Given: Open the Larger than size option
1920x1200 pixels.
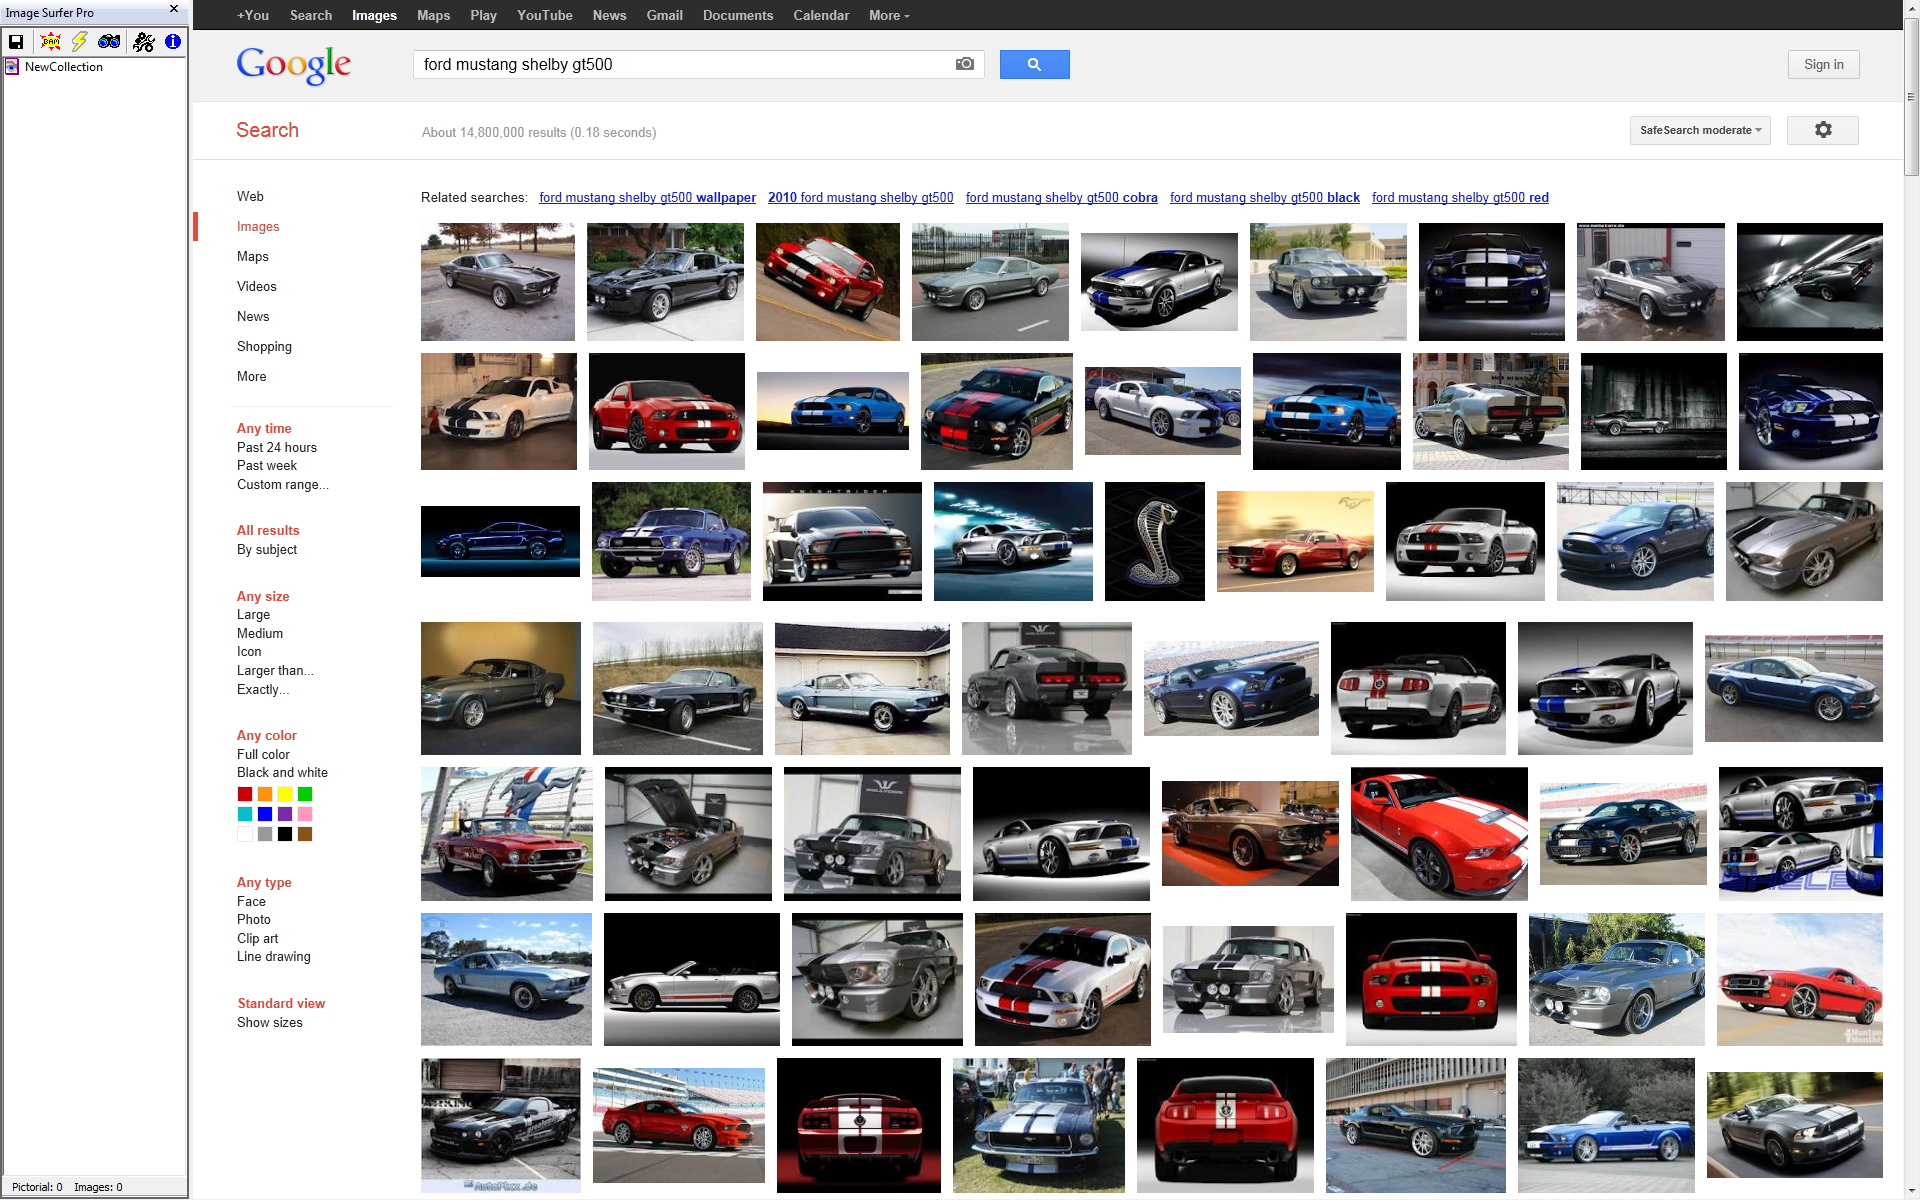Looking at the screenshot, I should coord(275,670).
